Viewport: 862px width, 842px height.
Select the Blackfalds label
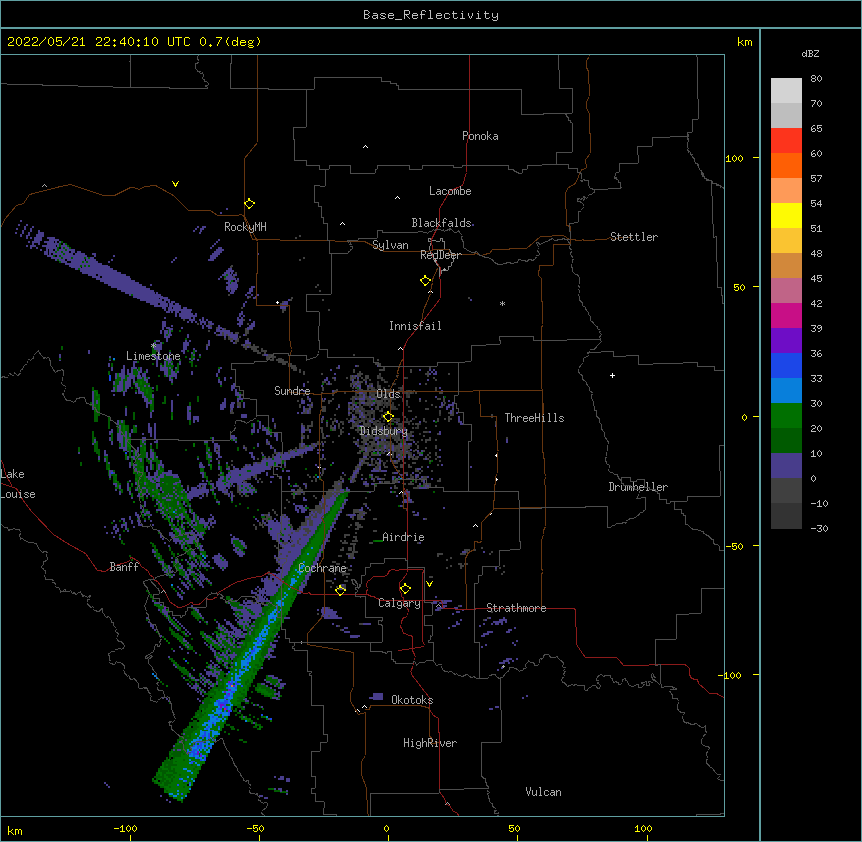[441, 223]
